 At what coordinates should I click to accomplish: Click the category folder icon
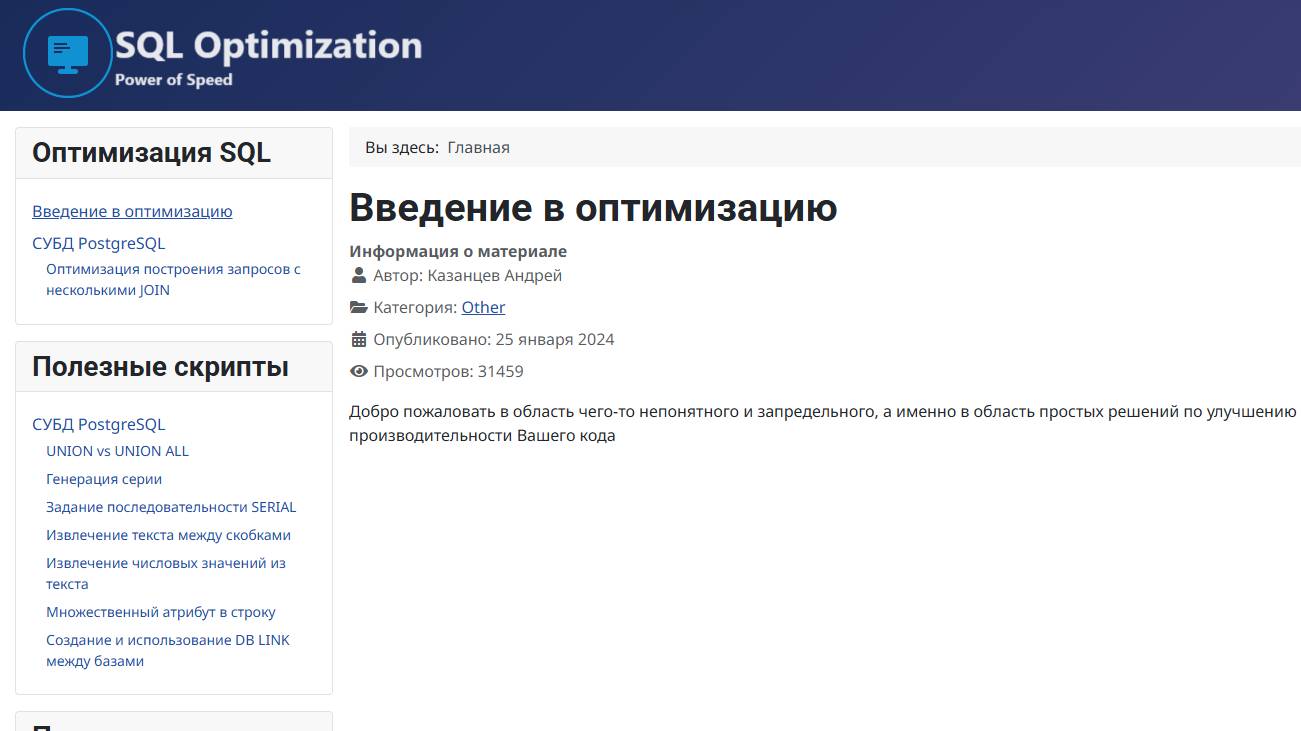[x=359, y=307]
